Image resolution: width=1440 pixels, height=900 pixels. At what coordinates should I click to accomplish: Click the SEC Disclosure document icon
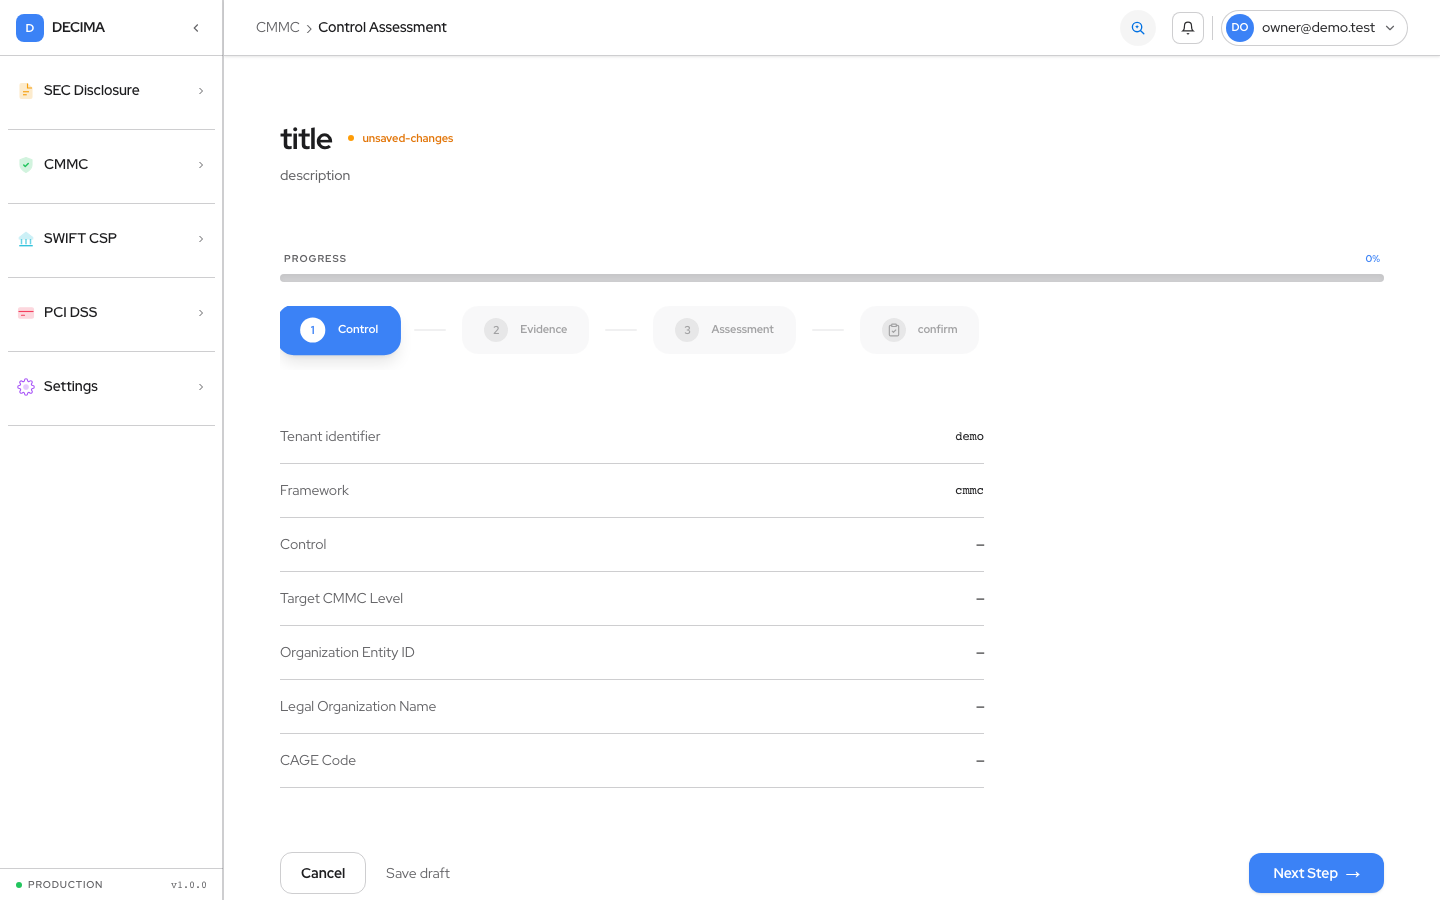[26, 91]
